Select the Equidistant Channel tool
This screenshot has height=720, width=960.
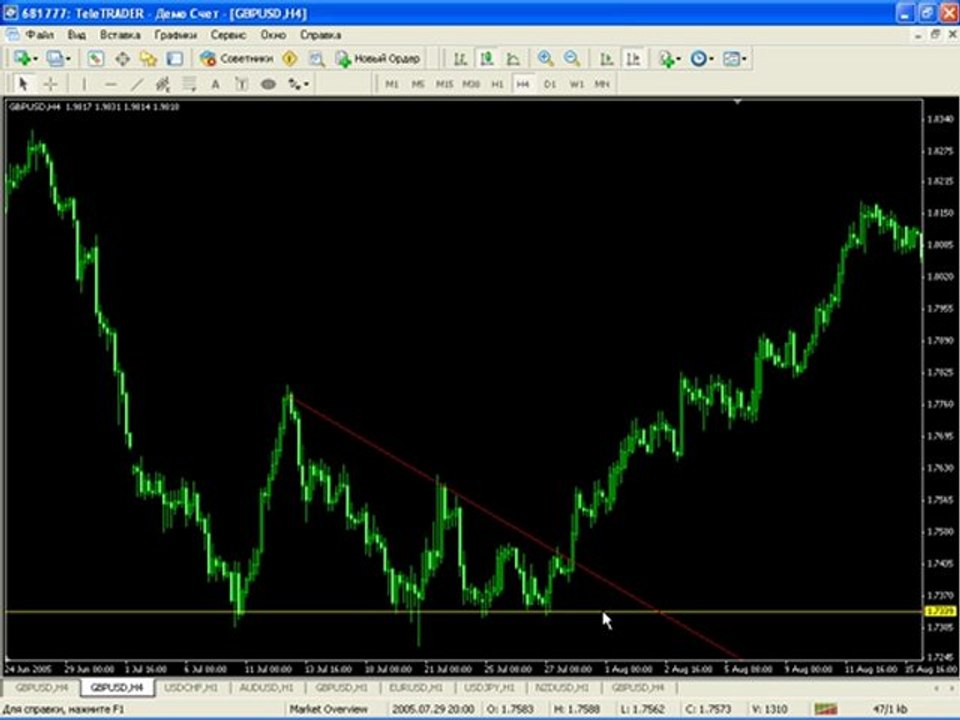tap(163, 84)
